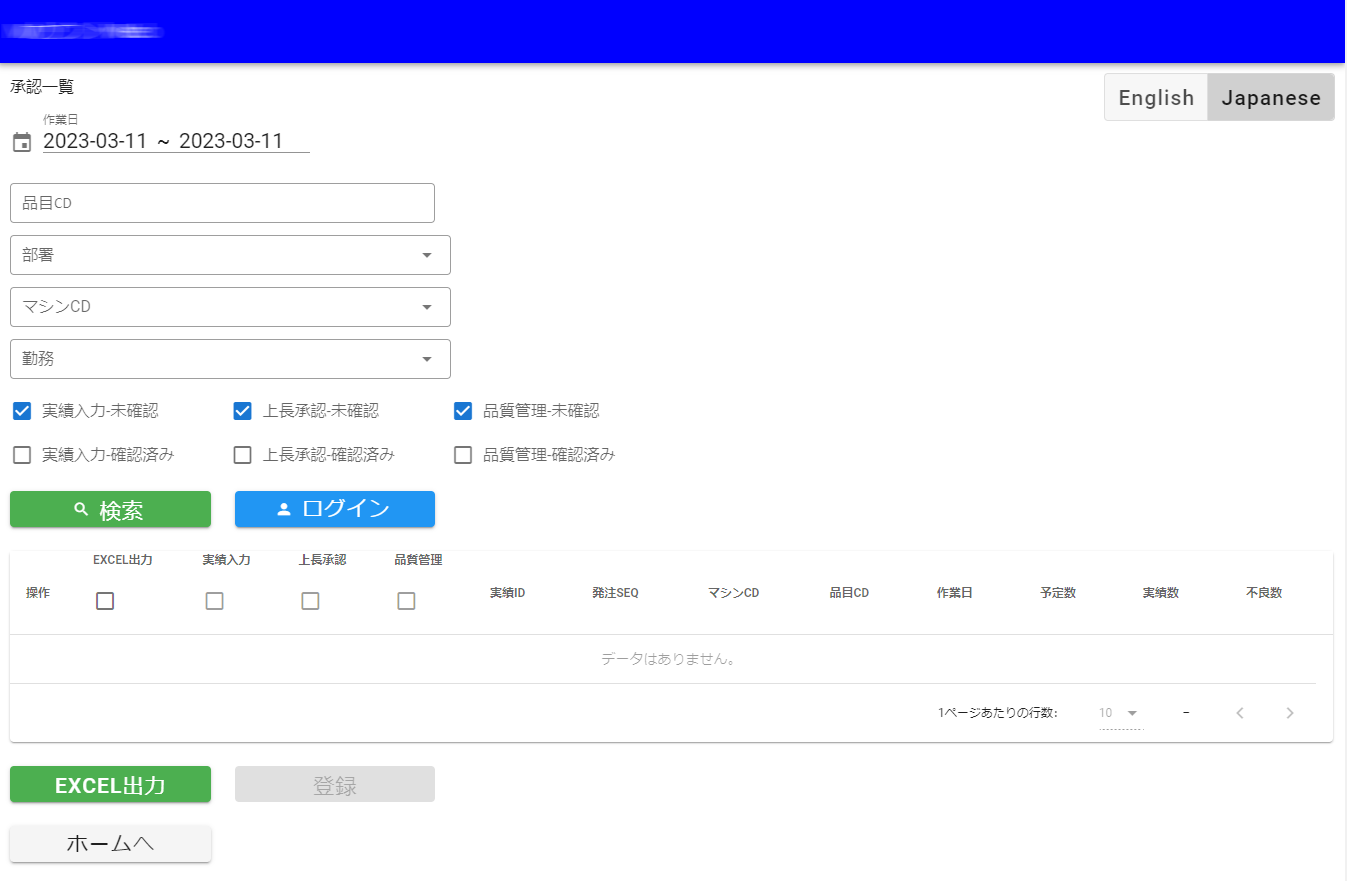
Task: Select the Japanese language tab
Action: pyautogui.click(x=1271, y=98)
